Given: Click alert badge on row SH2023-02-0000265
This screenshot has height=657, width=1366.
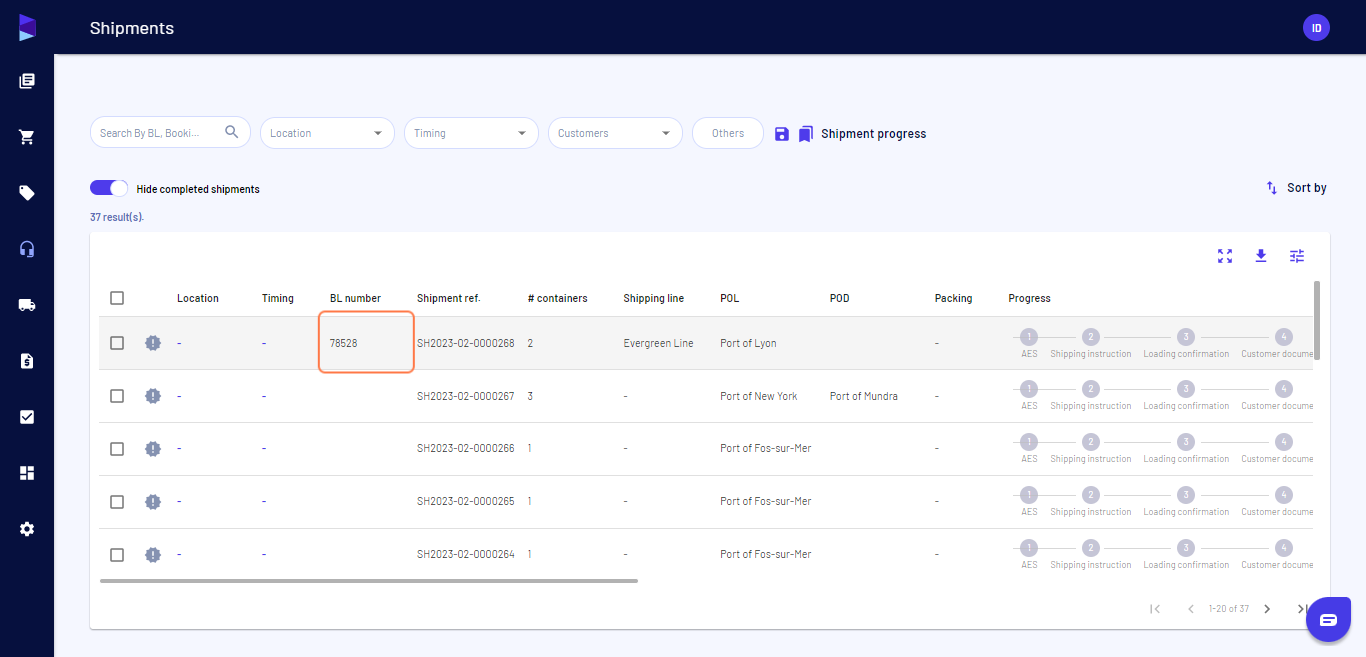Looking at the screenshot, I should coord(153,502).
